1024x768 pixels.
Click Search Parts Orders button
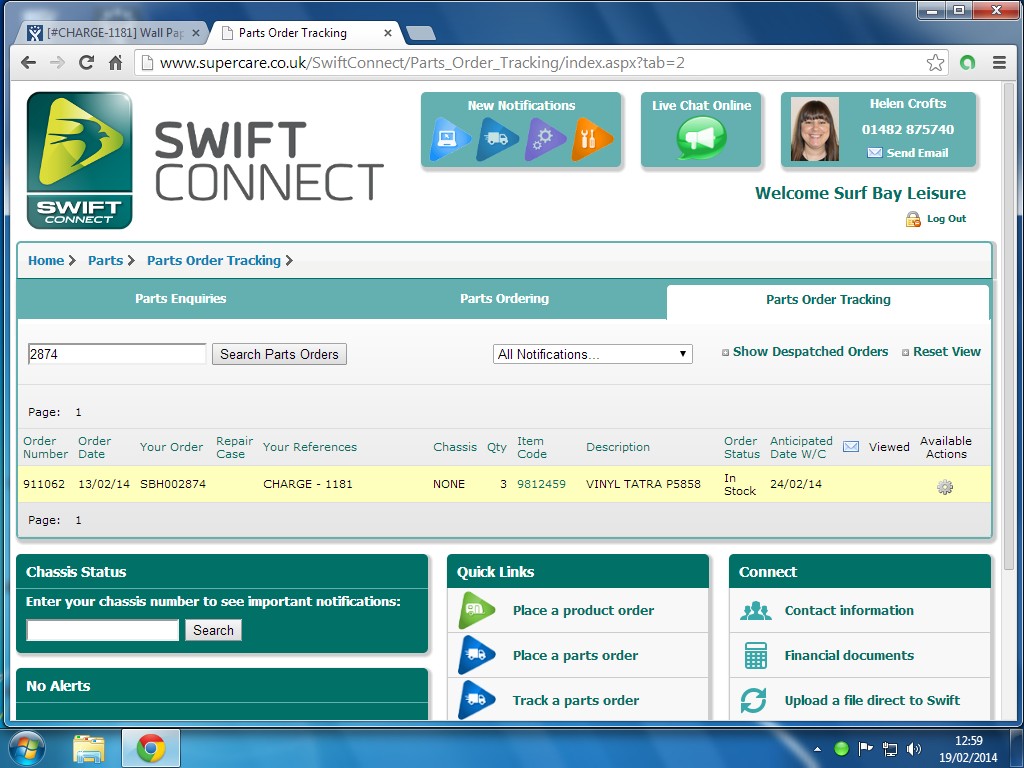click(279, 354)
